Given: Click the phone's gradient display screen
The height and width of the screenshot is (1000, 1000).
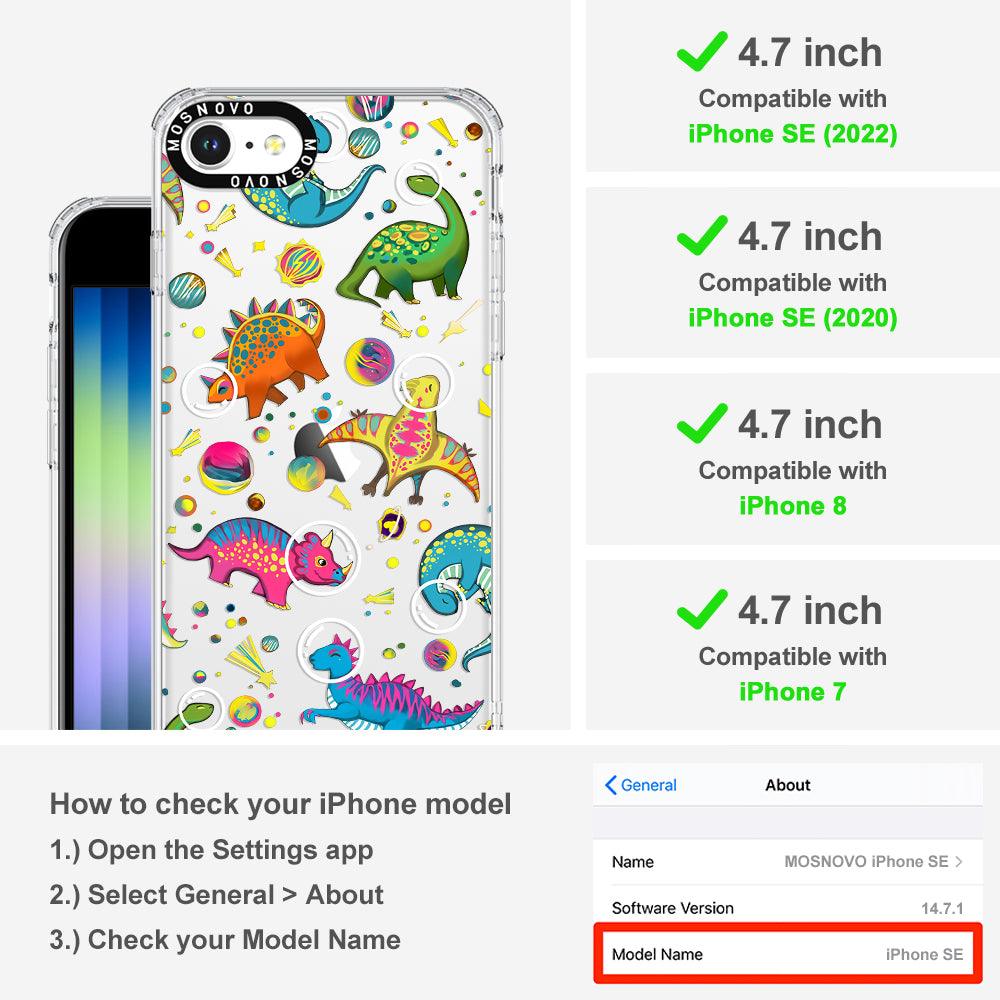Looking at the screenshot, I should [113, 508].
